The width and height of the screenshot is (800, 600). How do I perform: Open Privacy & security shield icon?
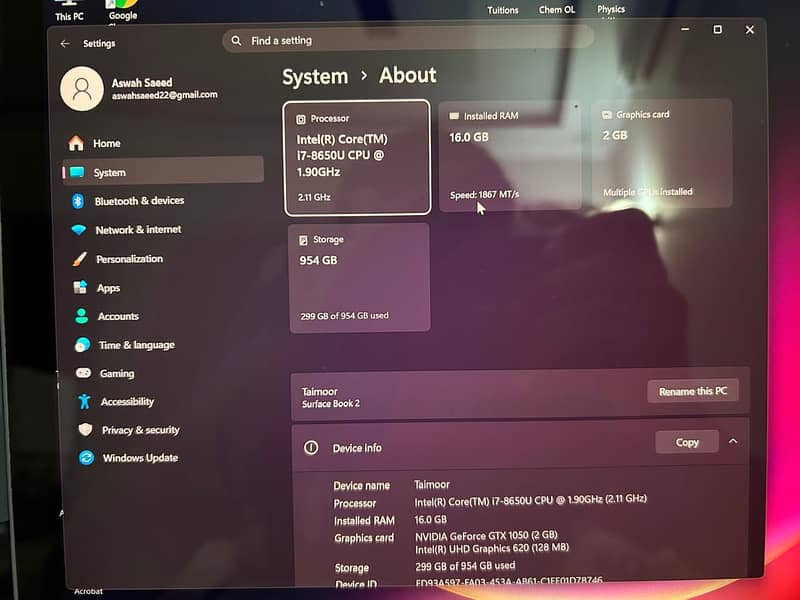(86, 430)
